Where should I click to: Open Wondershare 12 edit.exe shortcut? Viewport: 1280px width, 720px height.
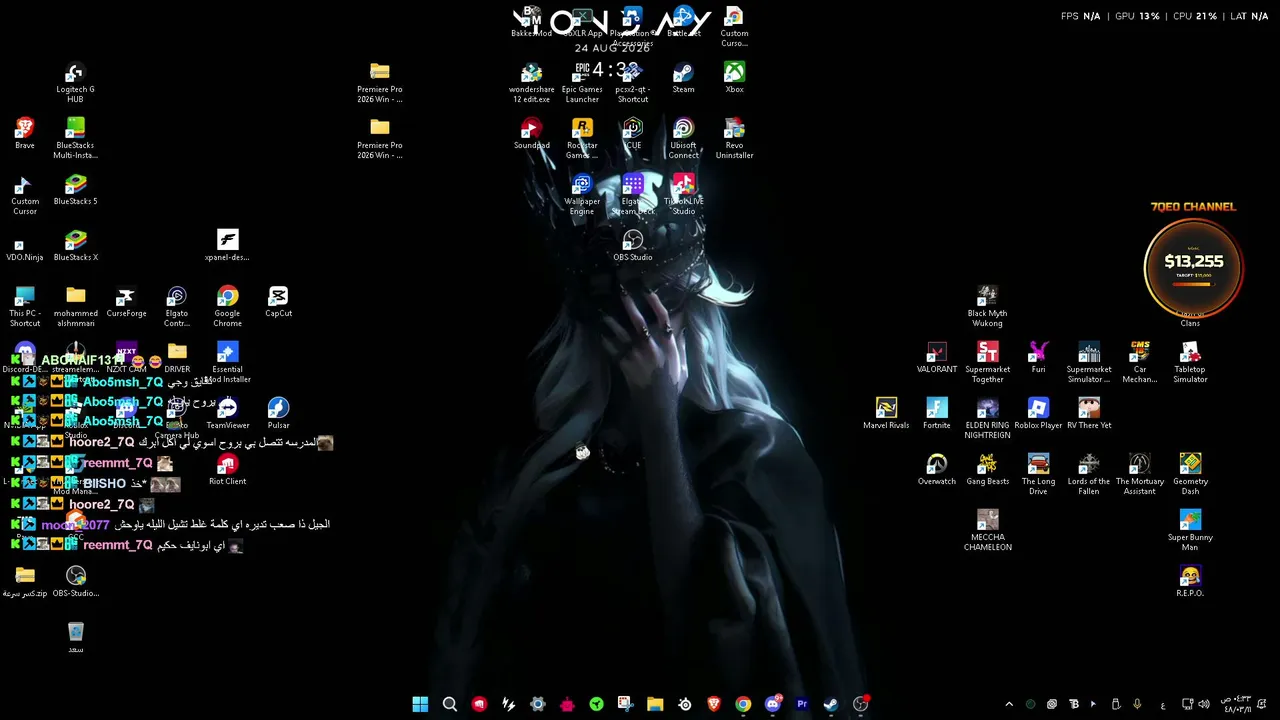click(x=531, y=83)
